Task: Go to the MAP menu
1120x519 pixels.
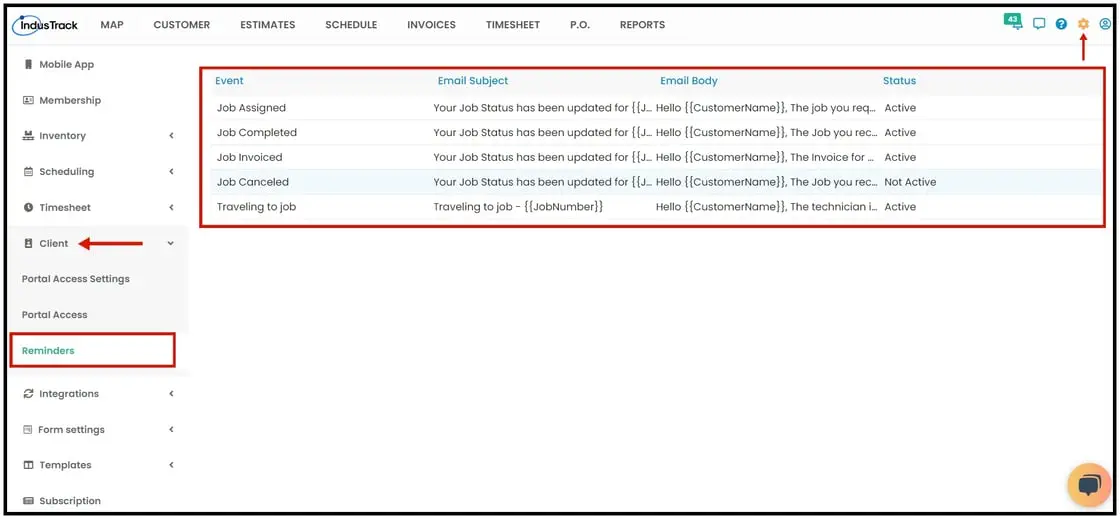Action: 111,24
